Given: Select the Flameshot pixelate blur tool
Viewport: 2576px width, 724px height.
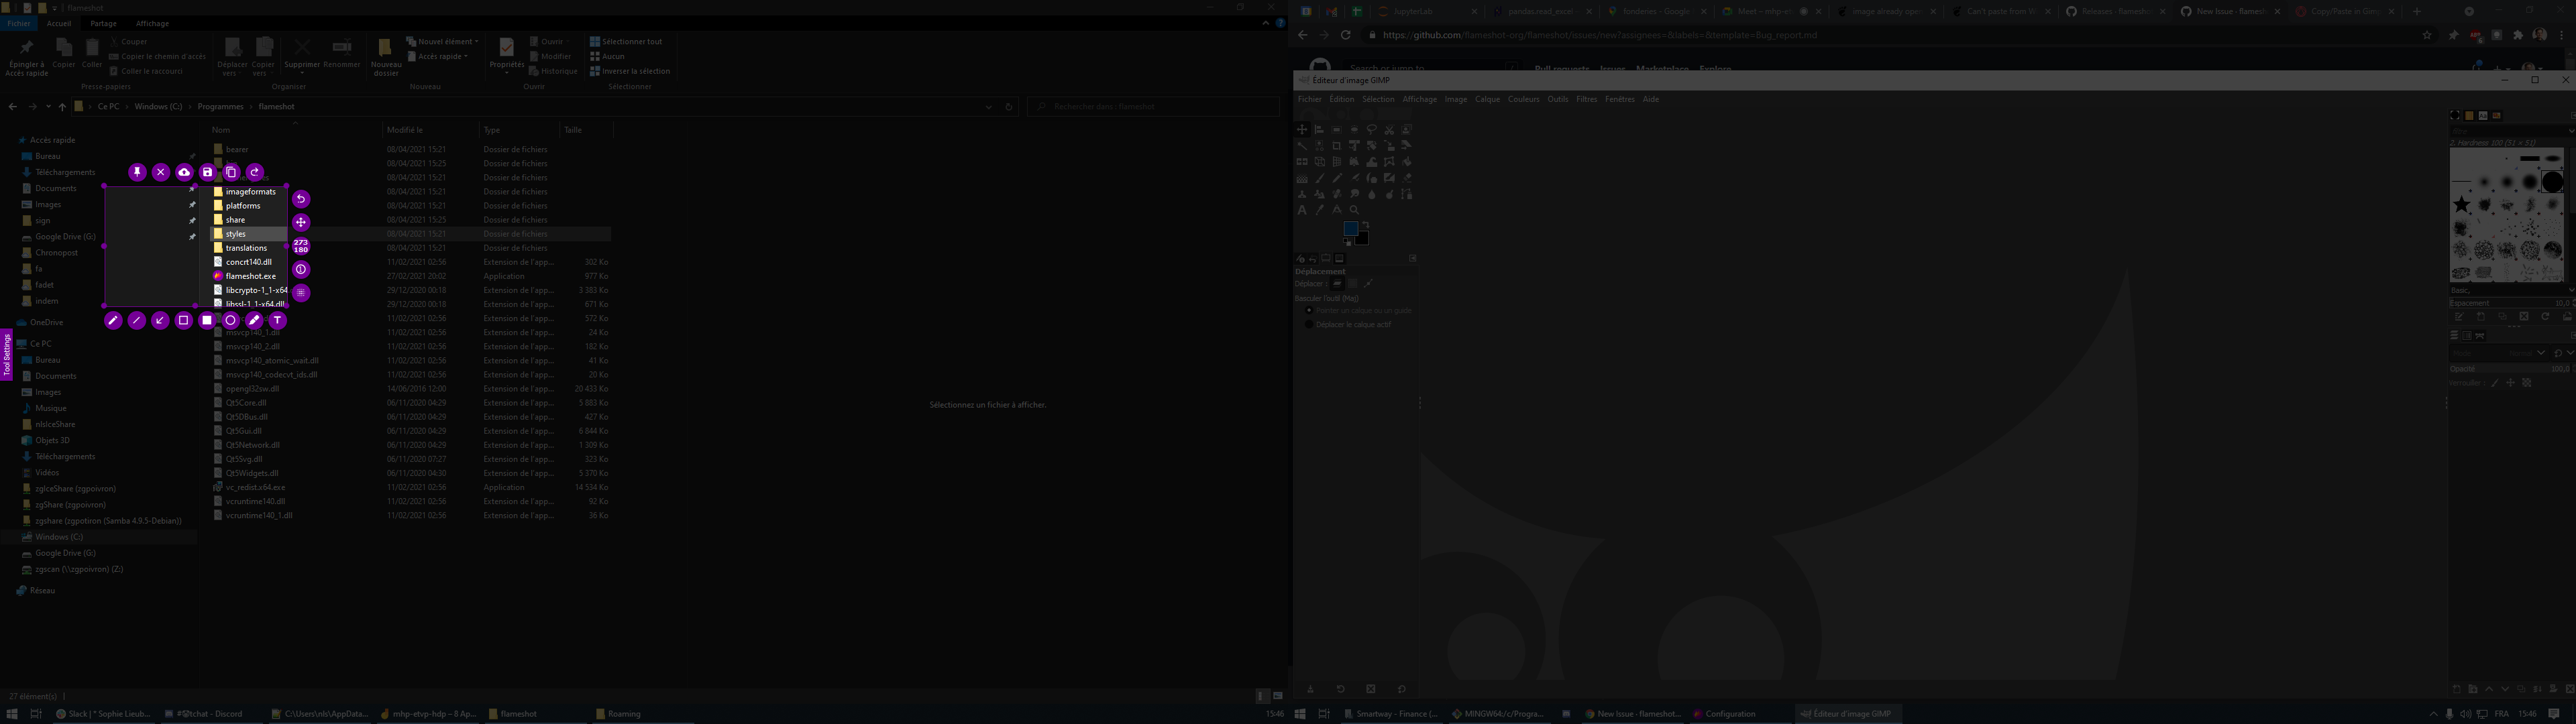Looking at the screenshot, I should (x=301, y=293).
